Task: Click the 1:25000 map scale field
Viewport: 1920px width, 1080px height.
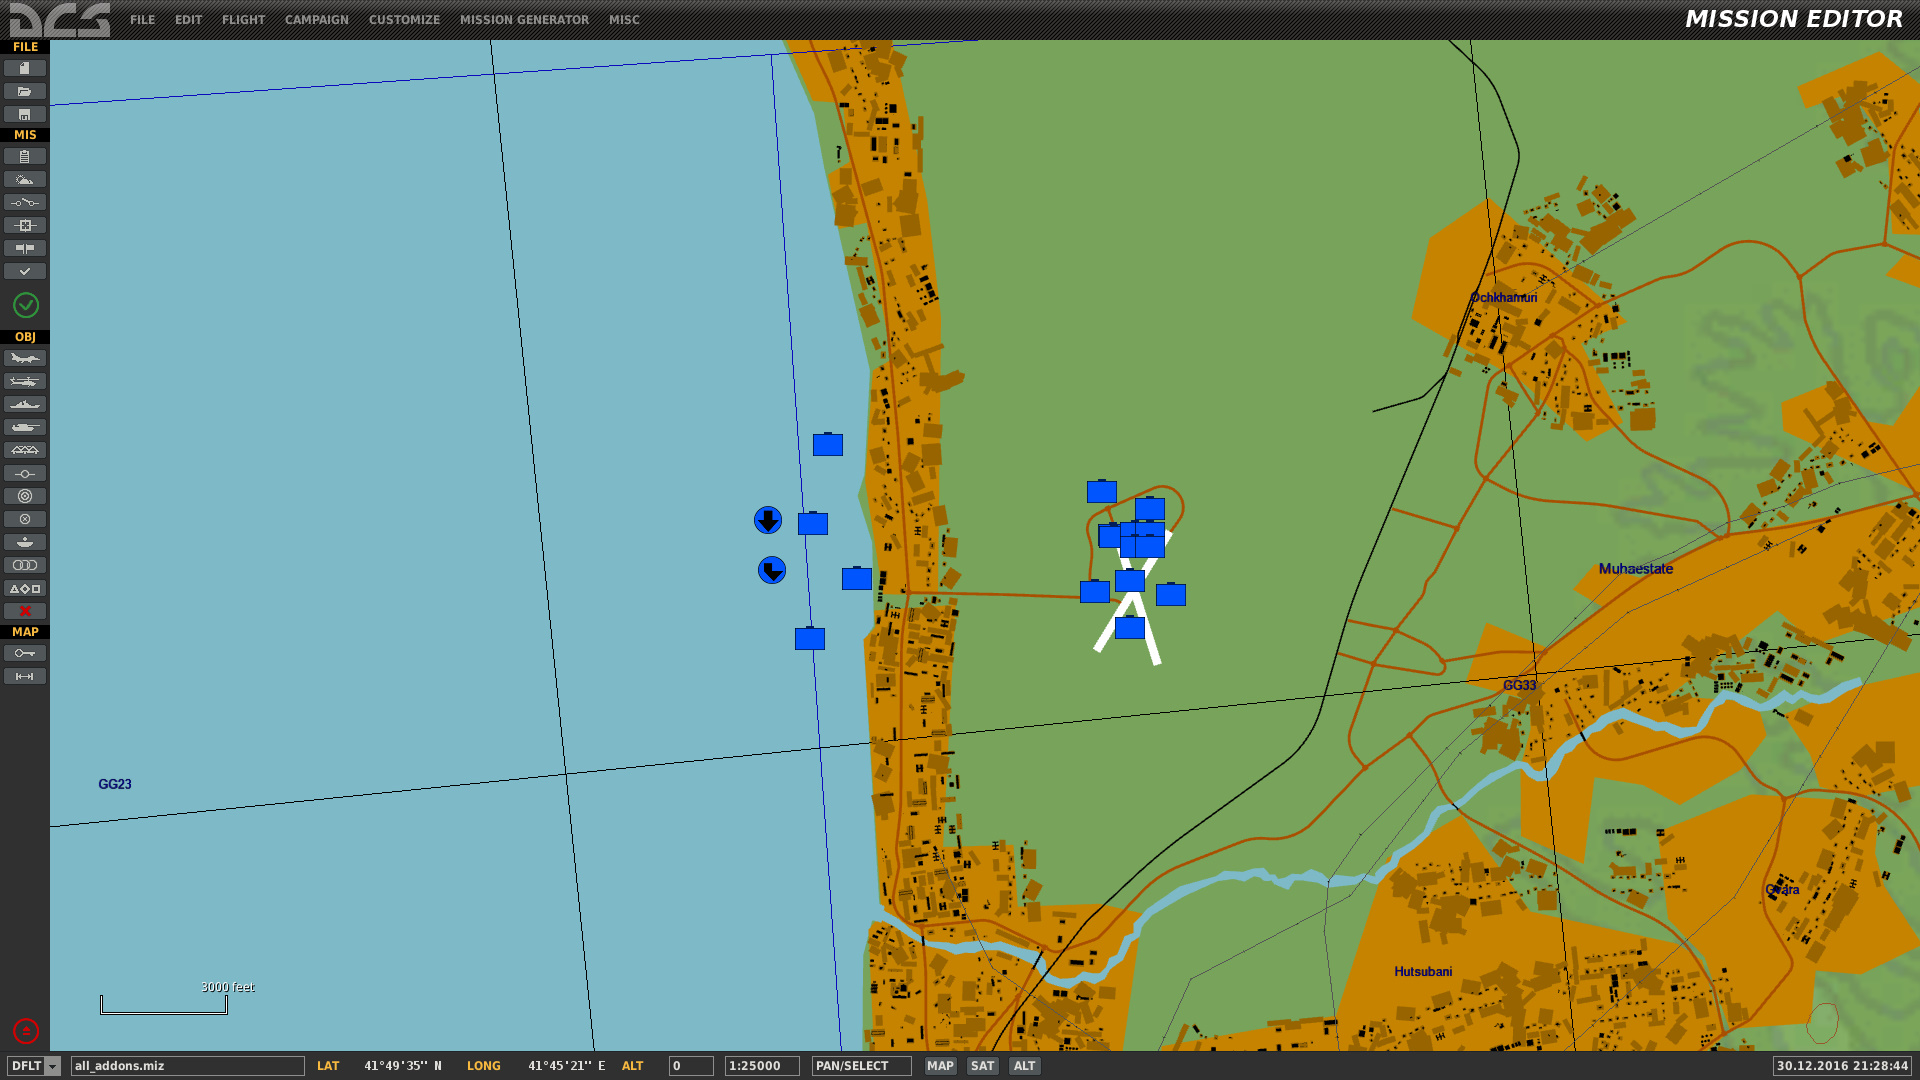Action: coord(762,1066)
